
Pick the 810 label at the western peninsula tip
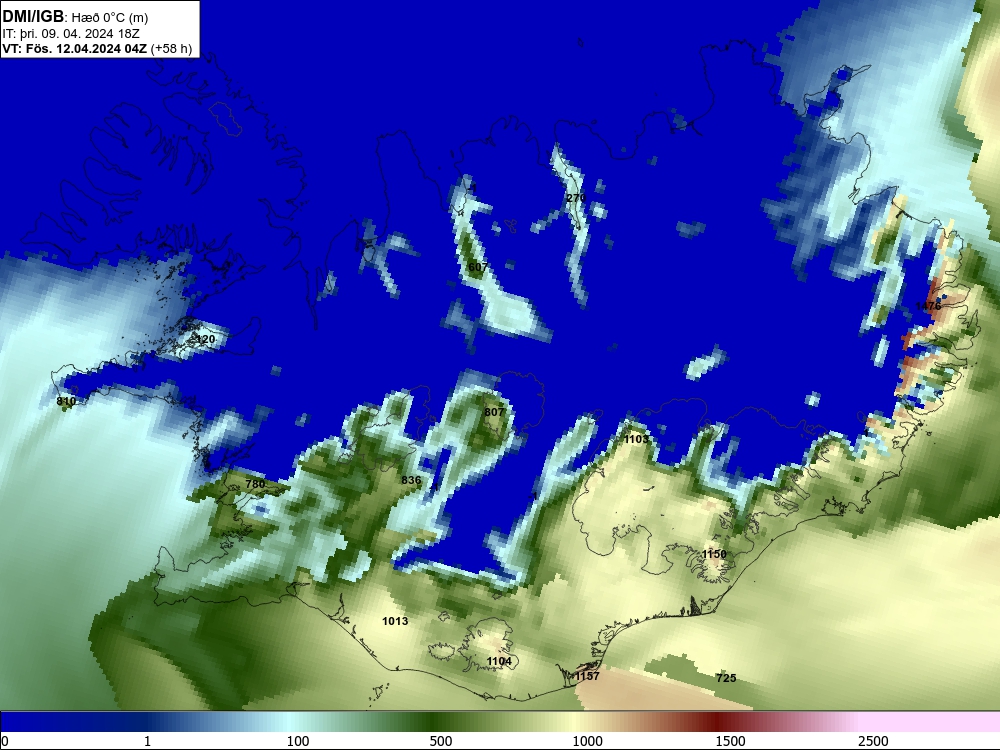pyautogui.click(x=66, y=401)
